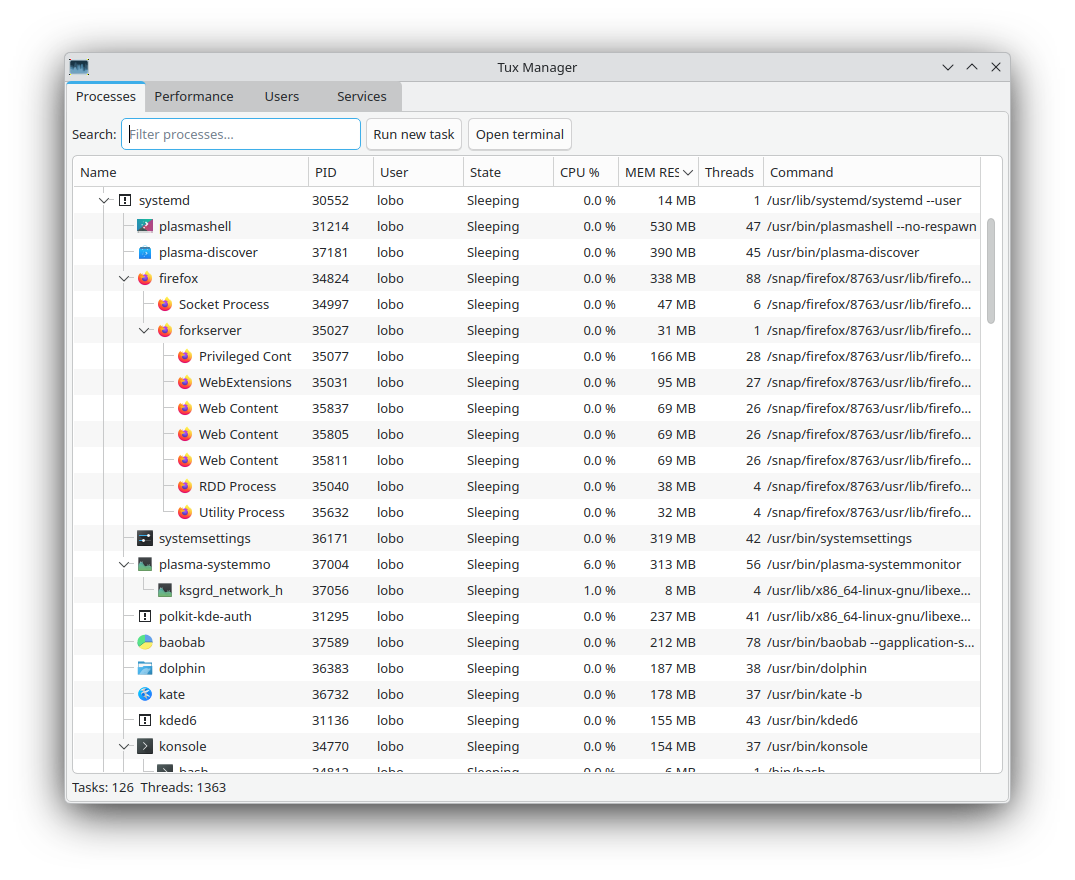The width and height of the screenshot is (1075, 880).
Task: Select 6.0 % CPU value of plasma-systemmo
Action: (x=599, y=564)
